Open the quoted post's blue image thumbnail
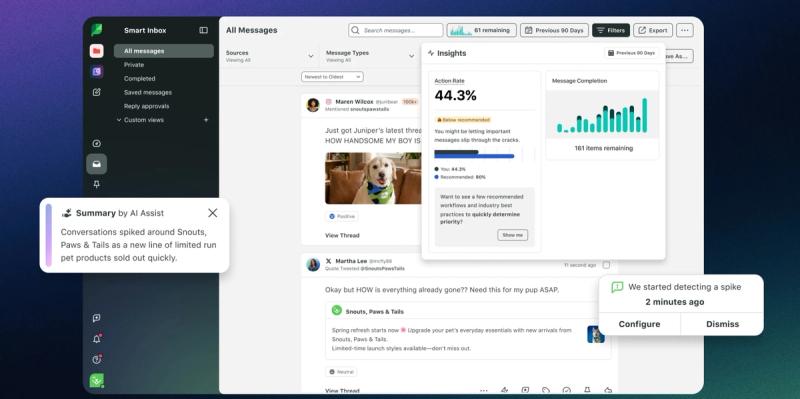800x399 pixels. coord(595,334)
